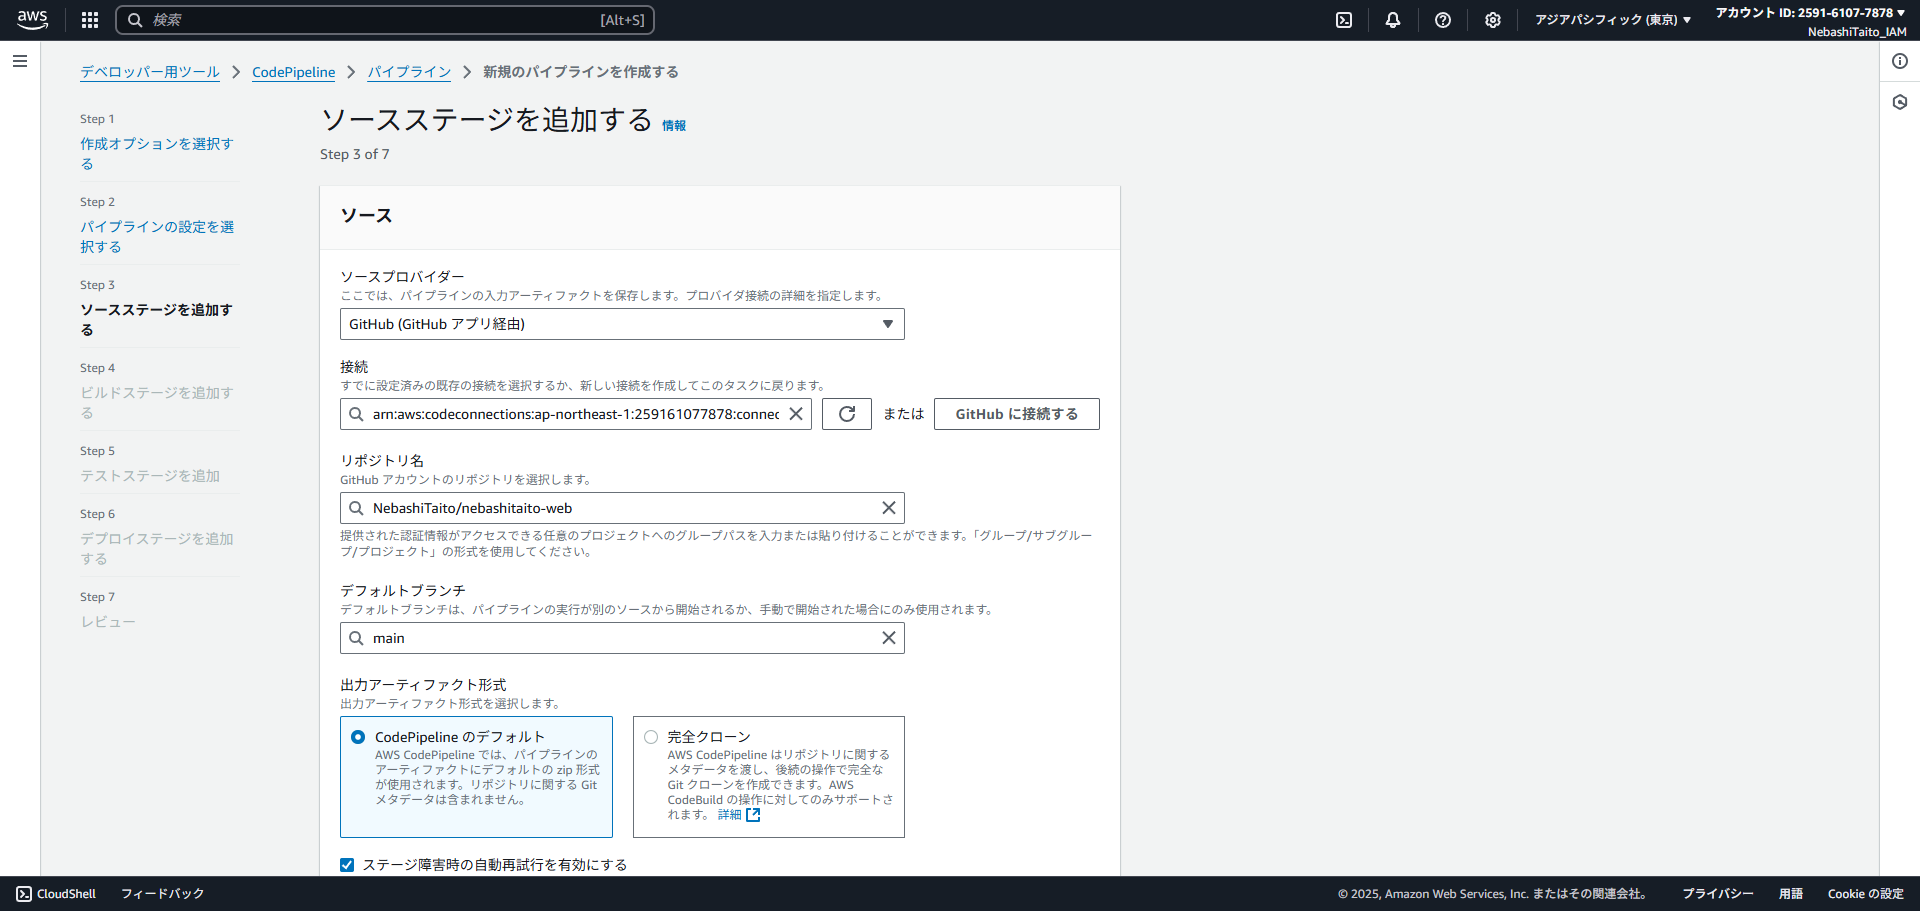This screenshot has width=1920, height=911.
Task: Click デベロッパー用ツール breadcrumb
Action: [150, 72]
